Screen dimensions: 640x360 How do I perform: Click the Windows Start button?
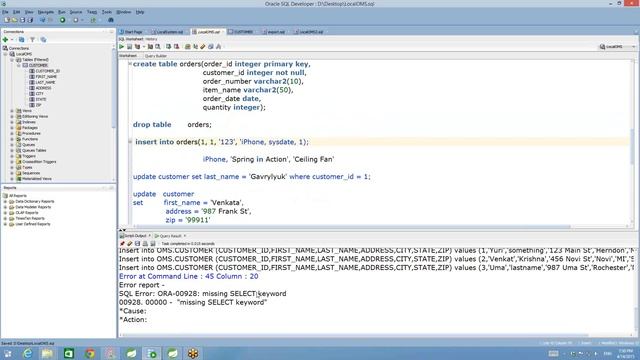click(x=8, y=353)
